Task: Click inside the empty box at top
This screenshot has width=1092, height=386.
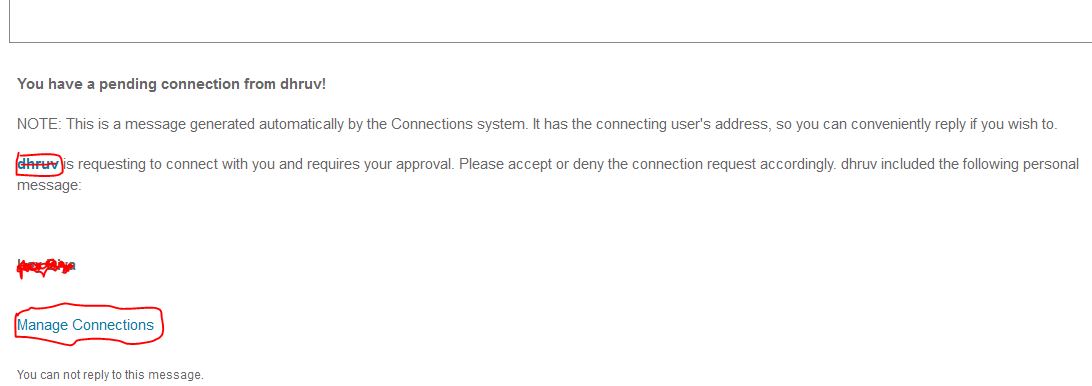Action: point(550,20)
